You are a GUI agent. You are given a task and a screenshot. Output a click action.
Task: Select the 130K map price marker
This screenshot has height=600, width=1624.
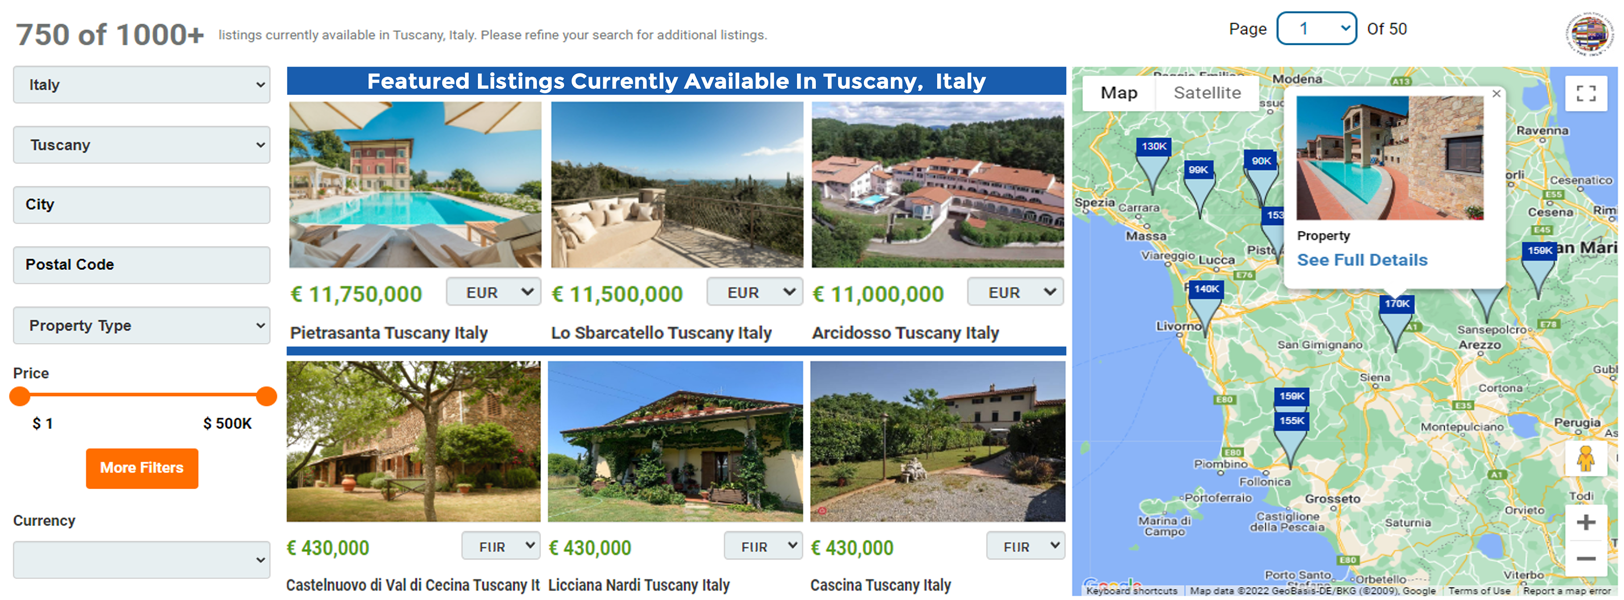pyautogui.click(x=1154, y=147)
